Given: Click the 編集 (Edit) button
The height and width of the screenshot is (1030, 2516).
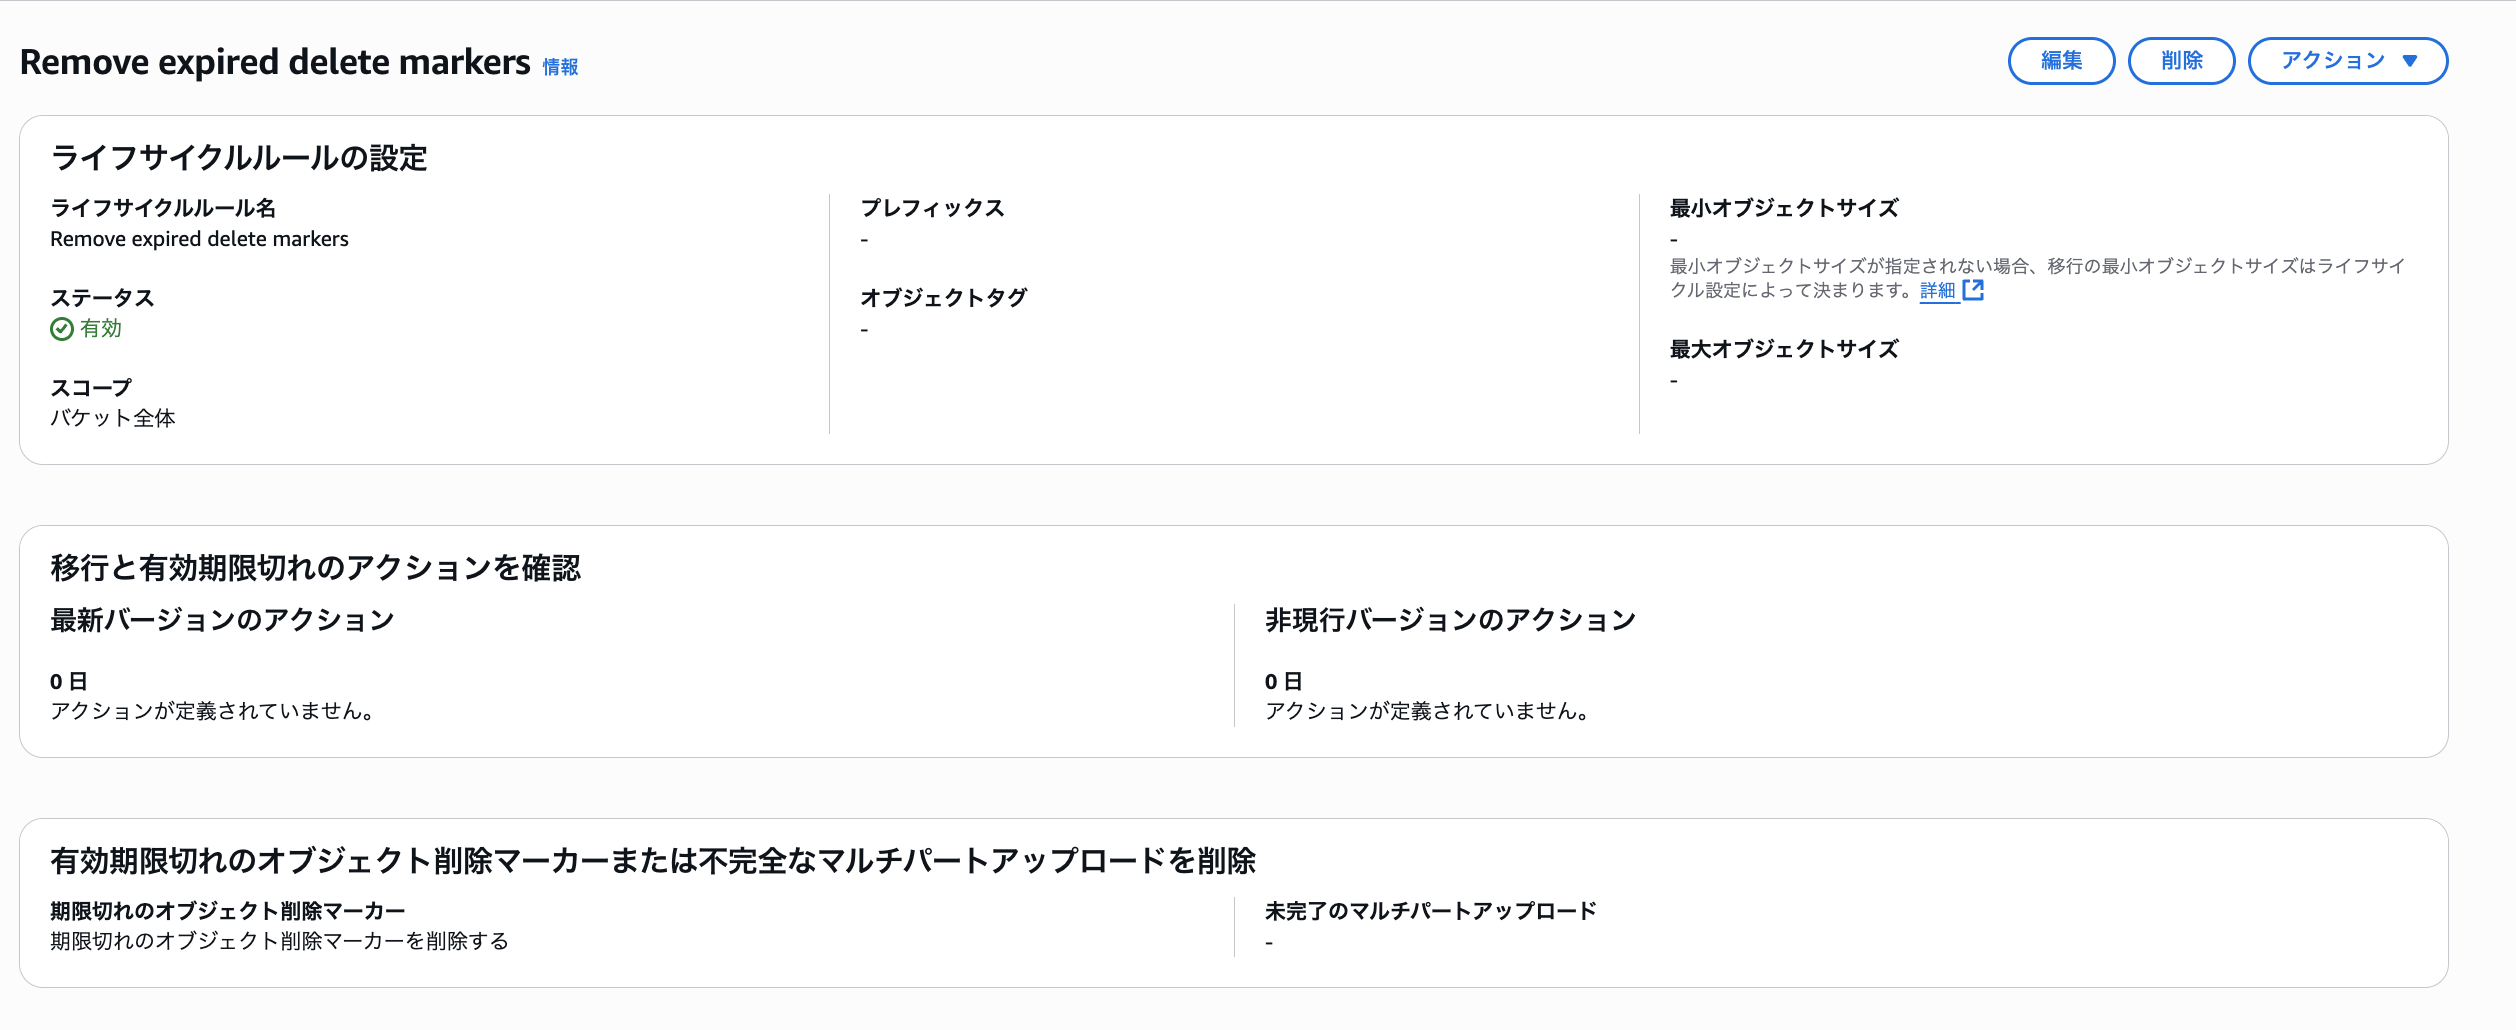Looking at the screenshot, I should pos(2061,61).
